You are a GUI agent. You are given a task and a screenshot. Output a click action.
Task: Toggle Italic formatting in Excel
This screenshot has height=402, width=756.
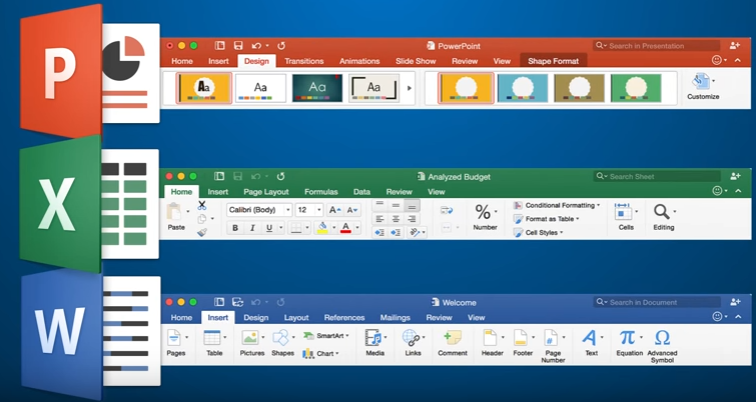click(252, 228)
